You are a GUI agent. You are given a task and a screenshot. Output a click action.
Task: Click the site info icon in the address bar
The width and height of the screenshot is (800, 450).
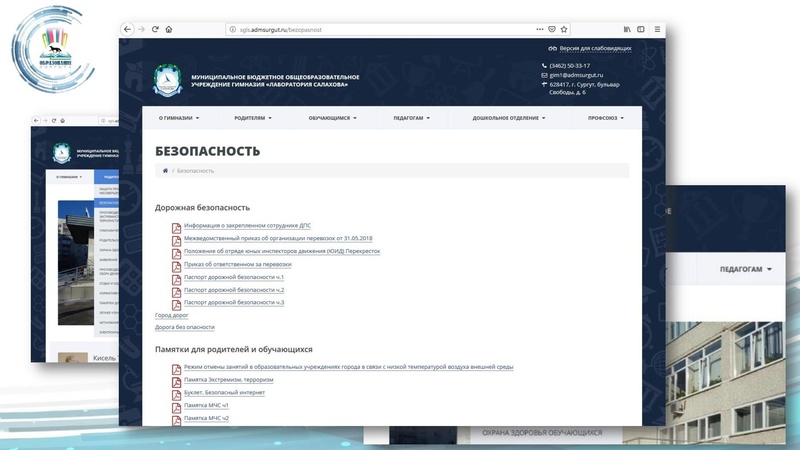[x=233, y=30]
